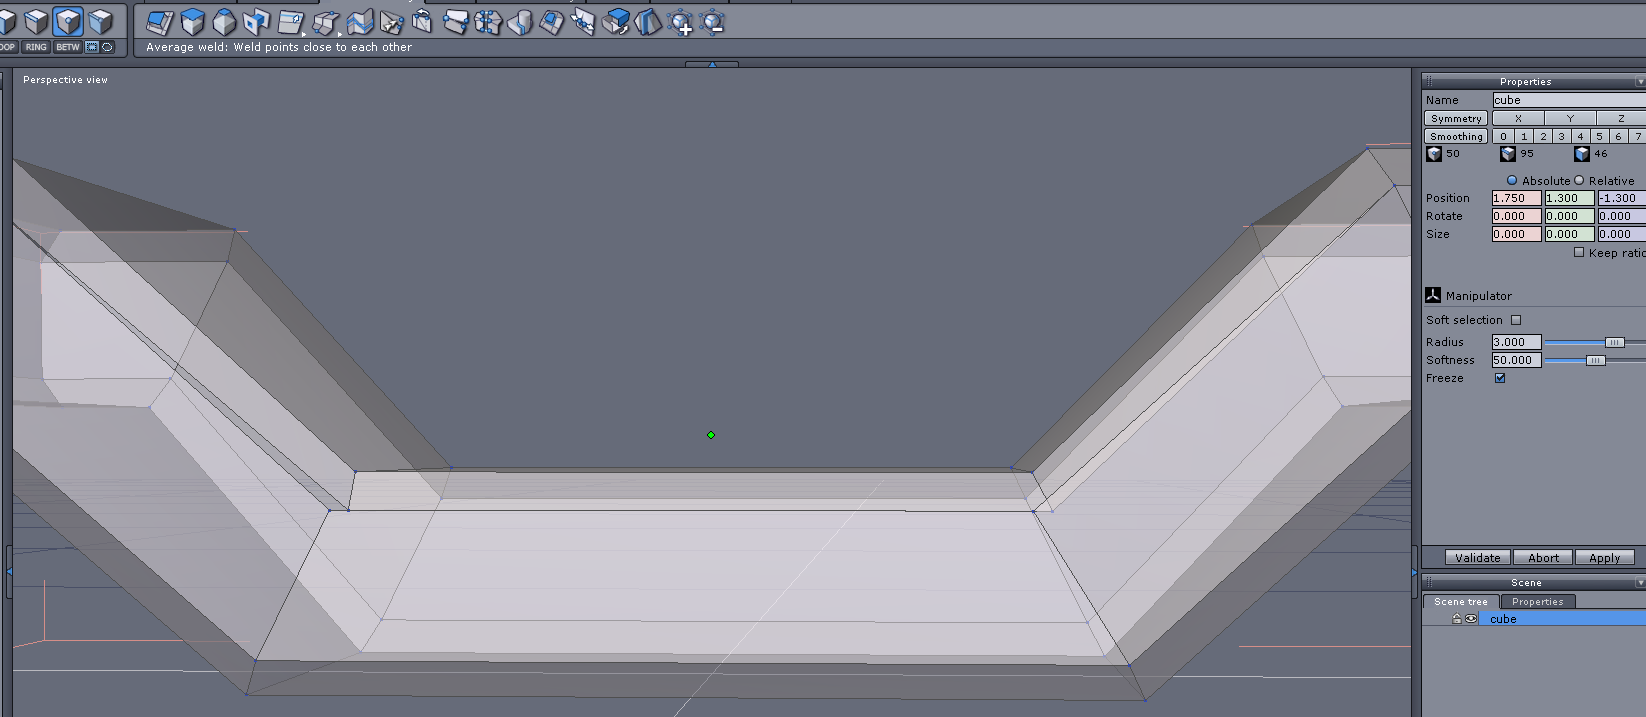Switch to the Scene Properties tab
Image resolution: width=1646 pixels, height=717 pixels.
1538,601
